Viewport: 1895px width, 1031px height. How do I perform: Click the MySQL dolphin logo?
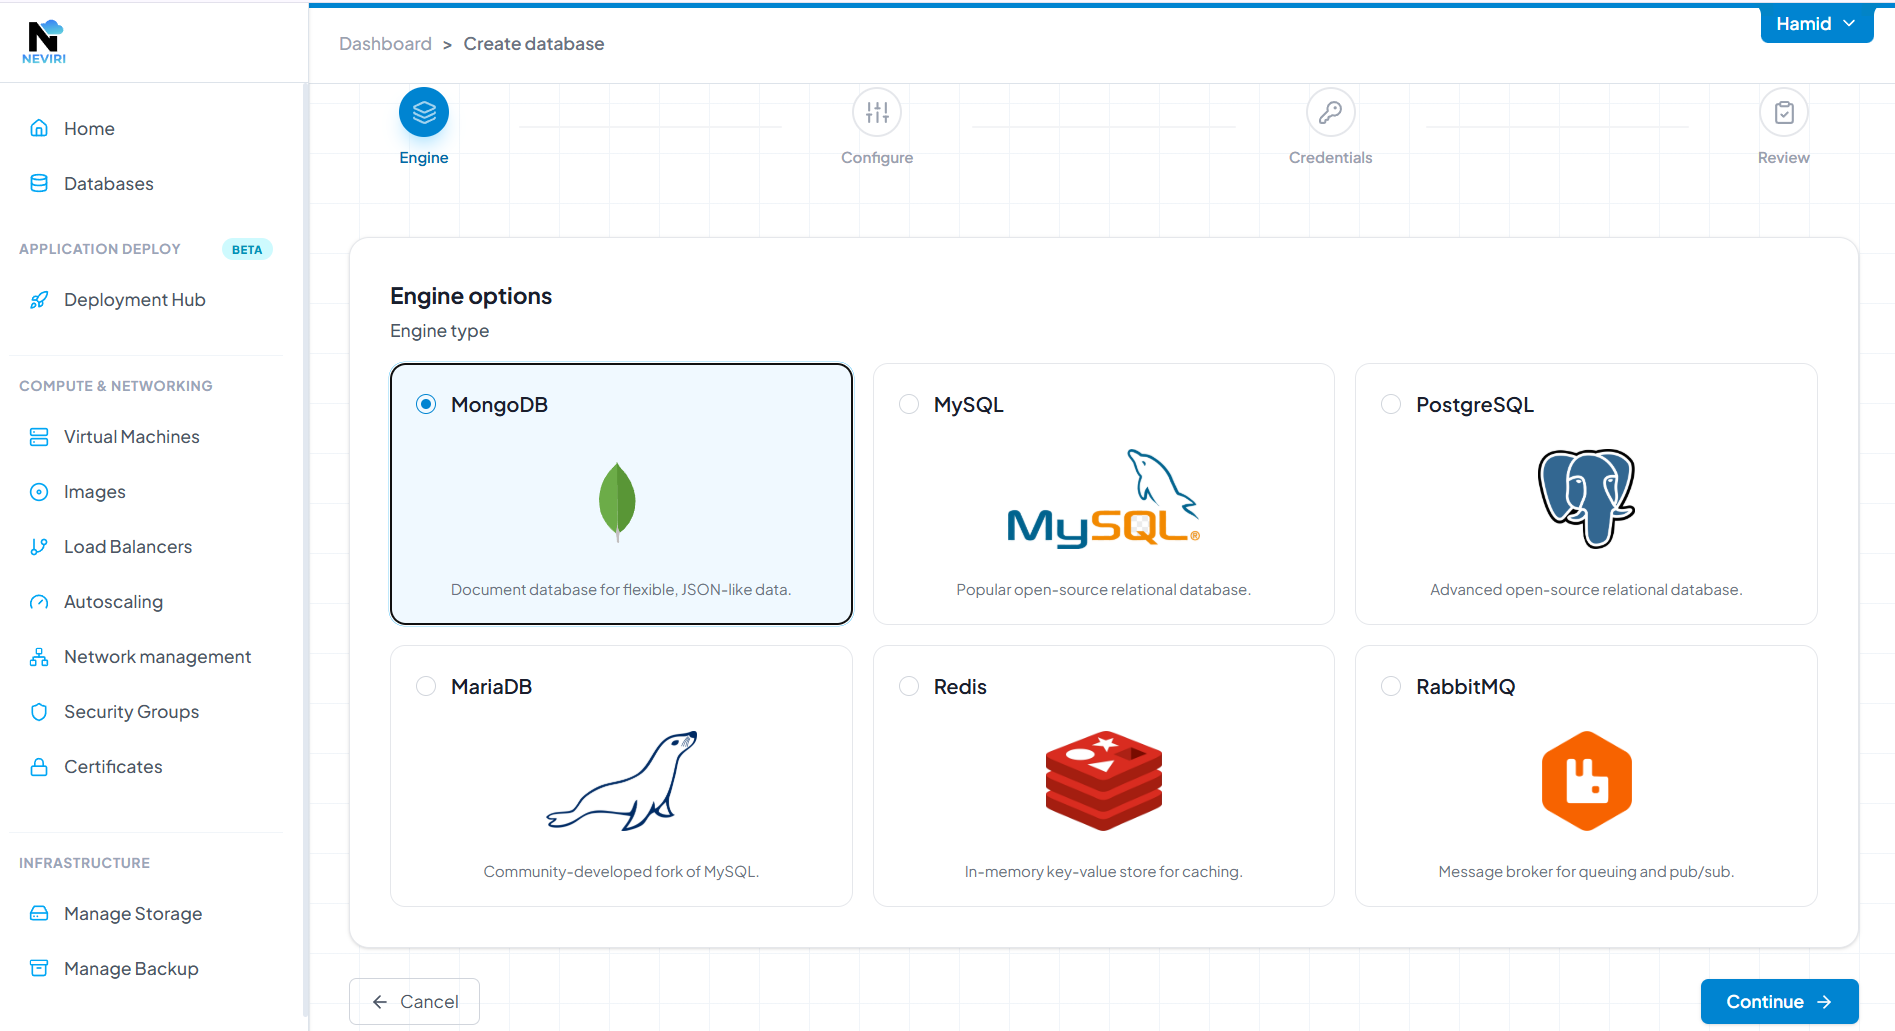[1103, 498]
